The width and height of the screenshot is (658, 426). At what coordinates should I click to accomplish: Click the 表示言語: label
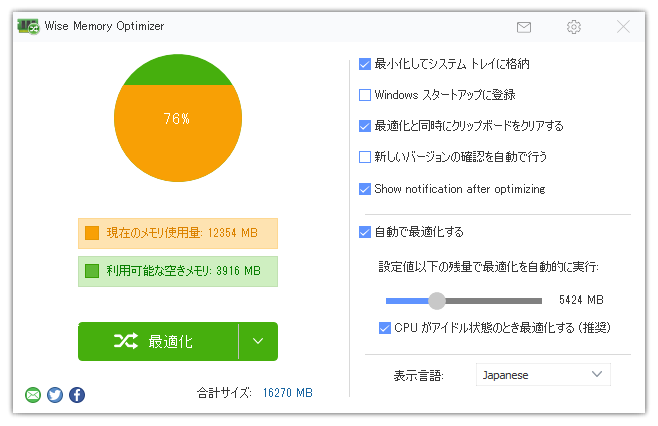coord(418,375)
